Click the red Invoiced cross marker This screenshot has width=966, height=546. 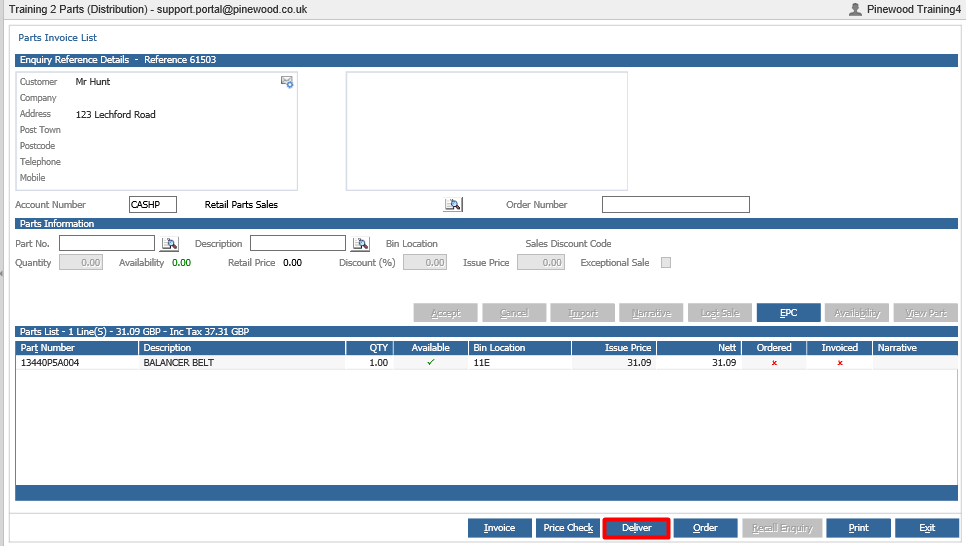[840, 363]
